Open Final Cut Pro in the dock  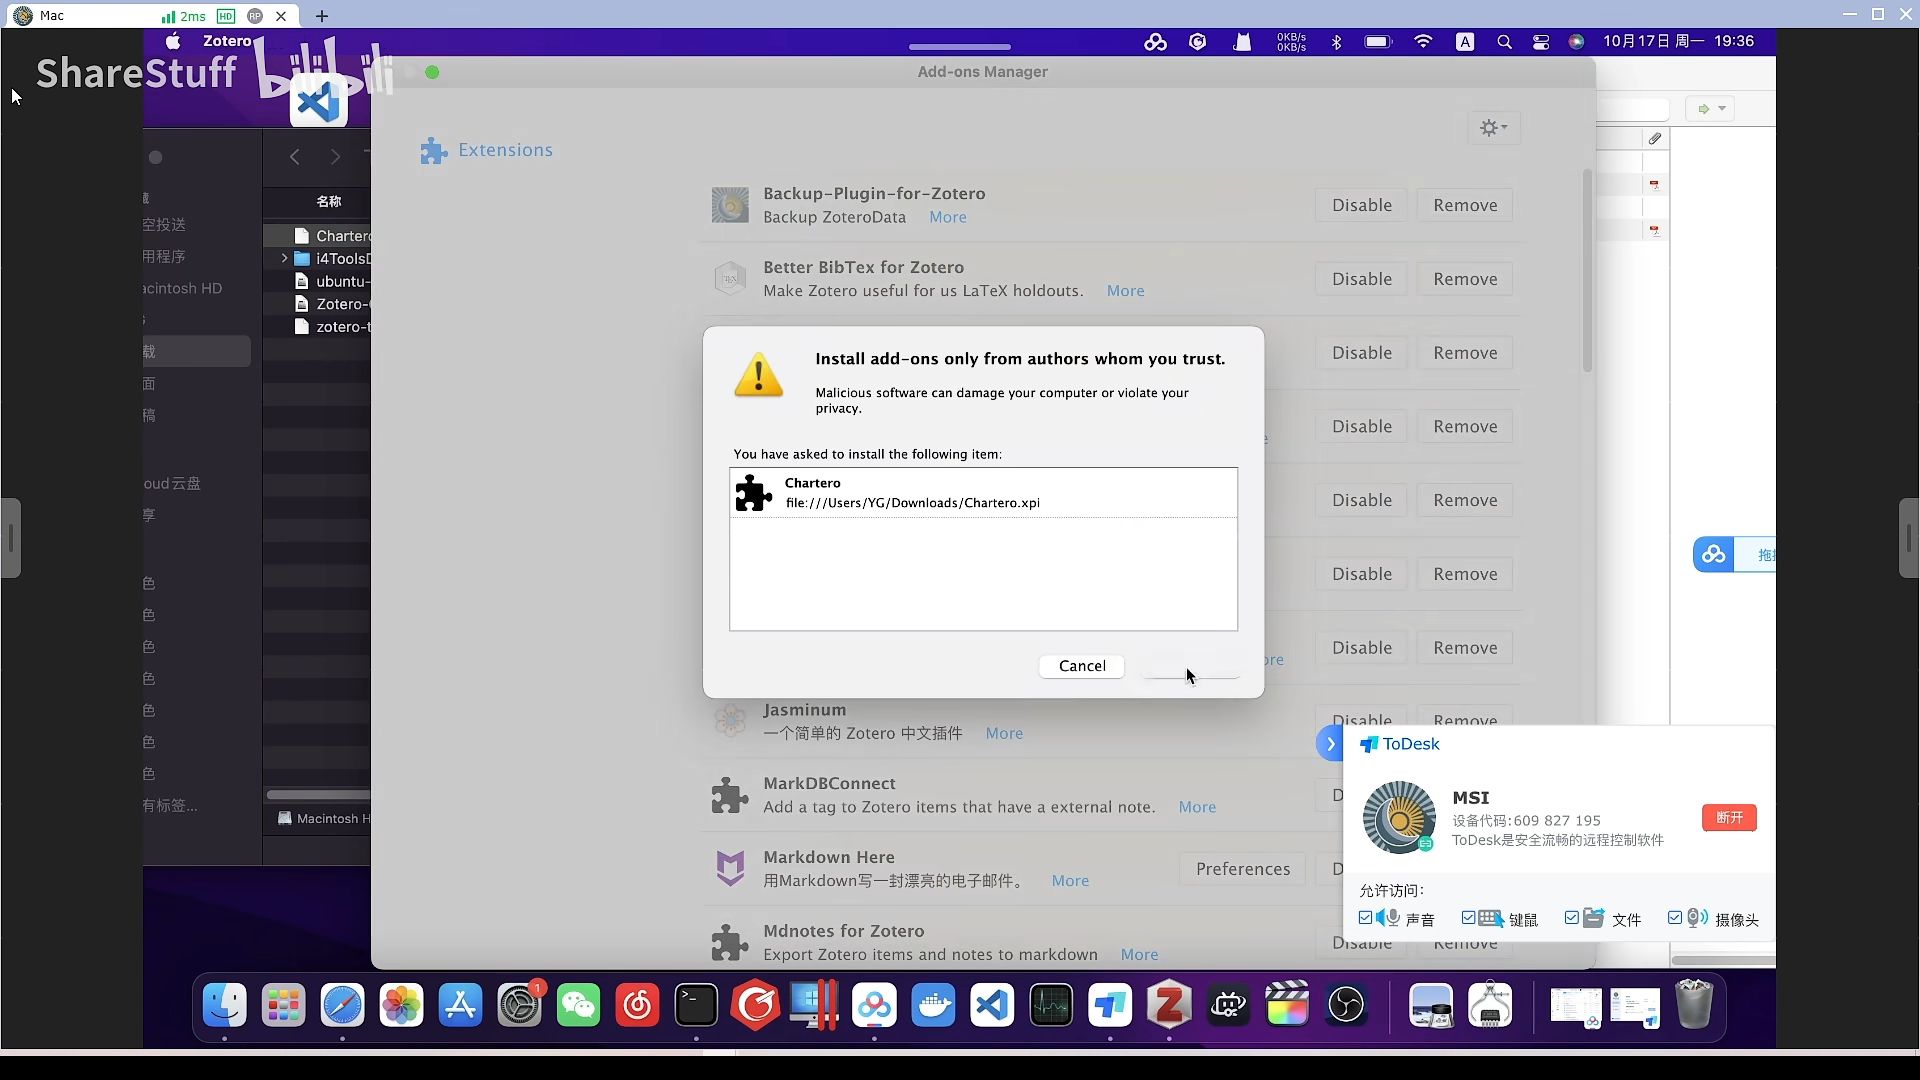coord(1287,1005)
